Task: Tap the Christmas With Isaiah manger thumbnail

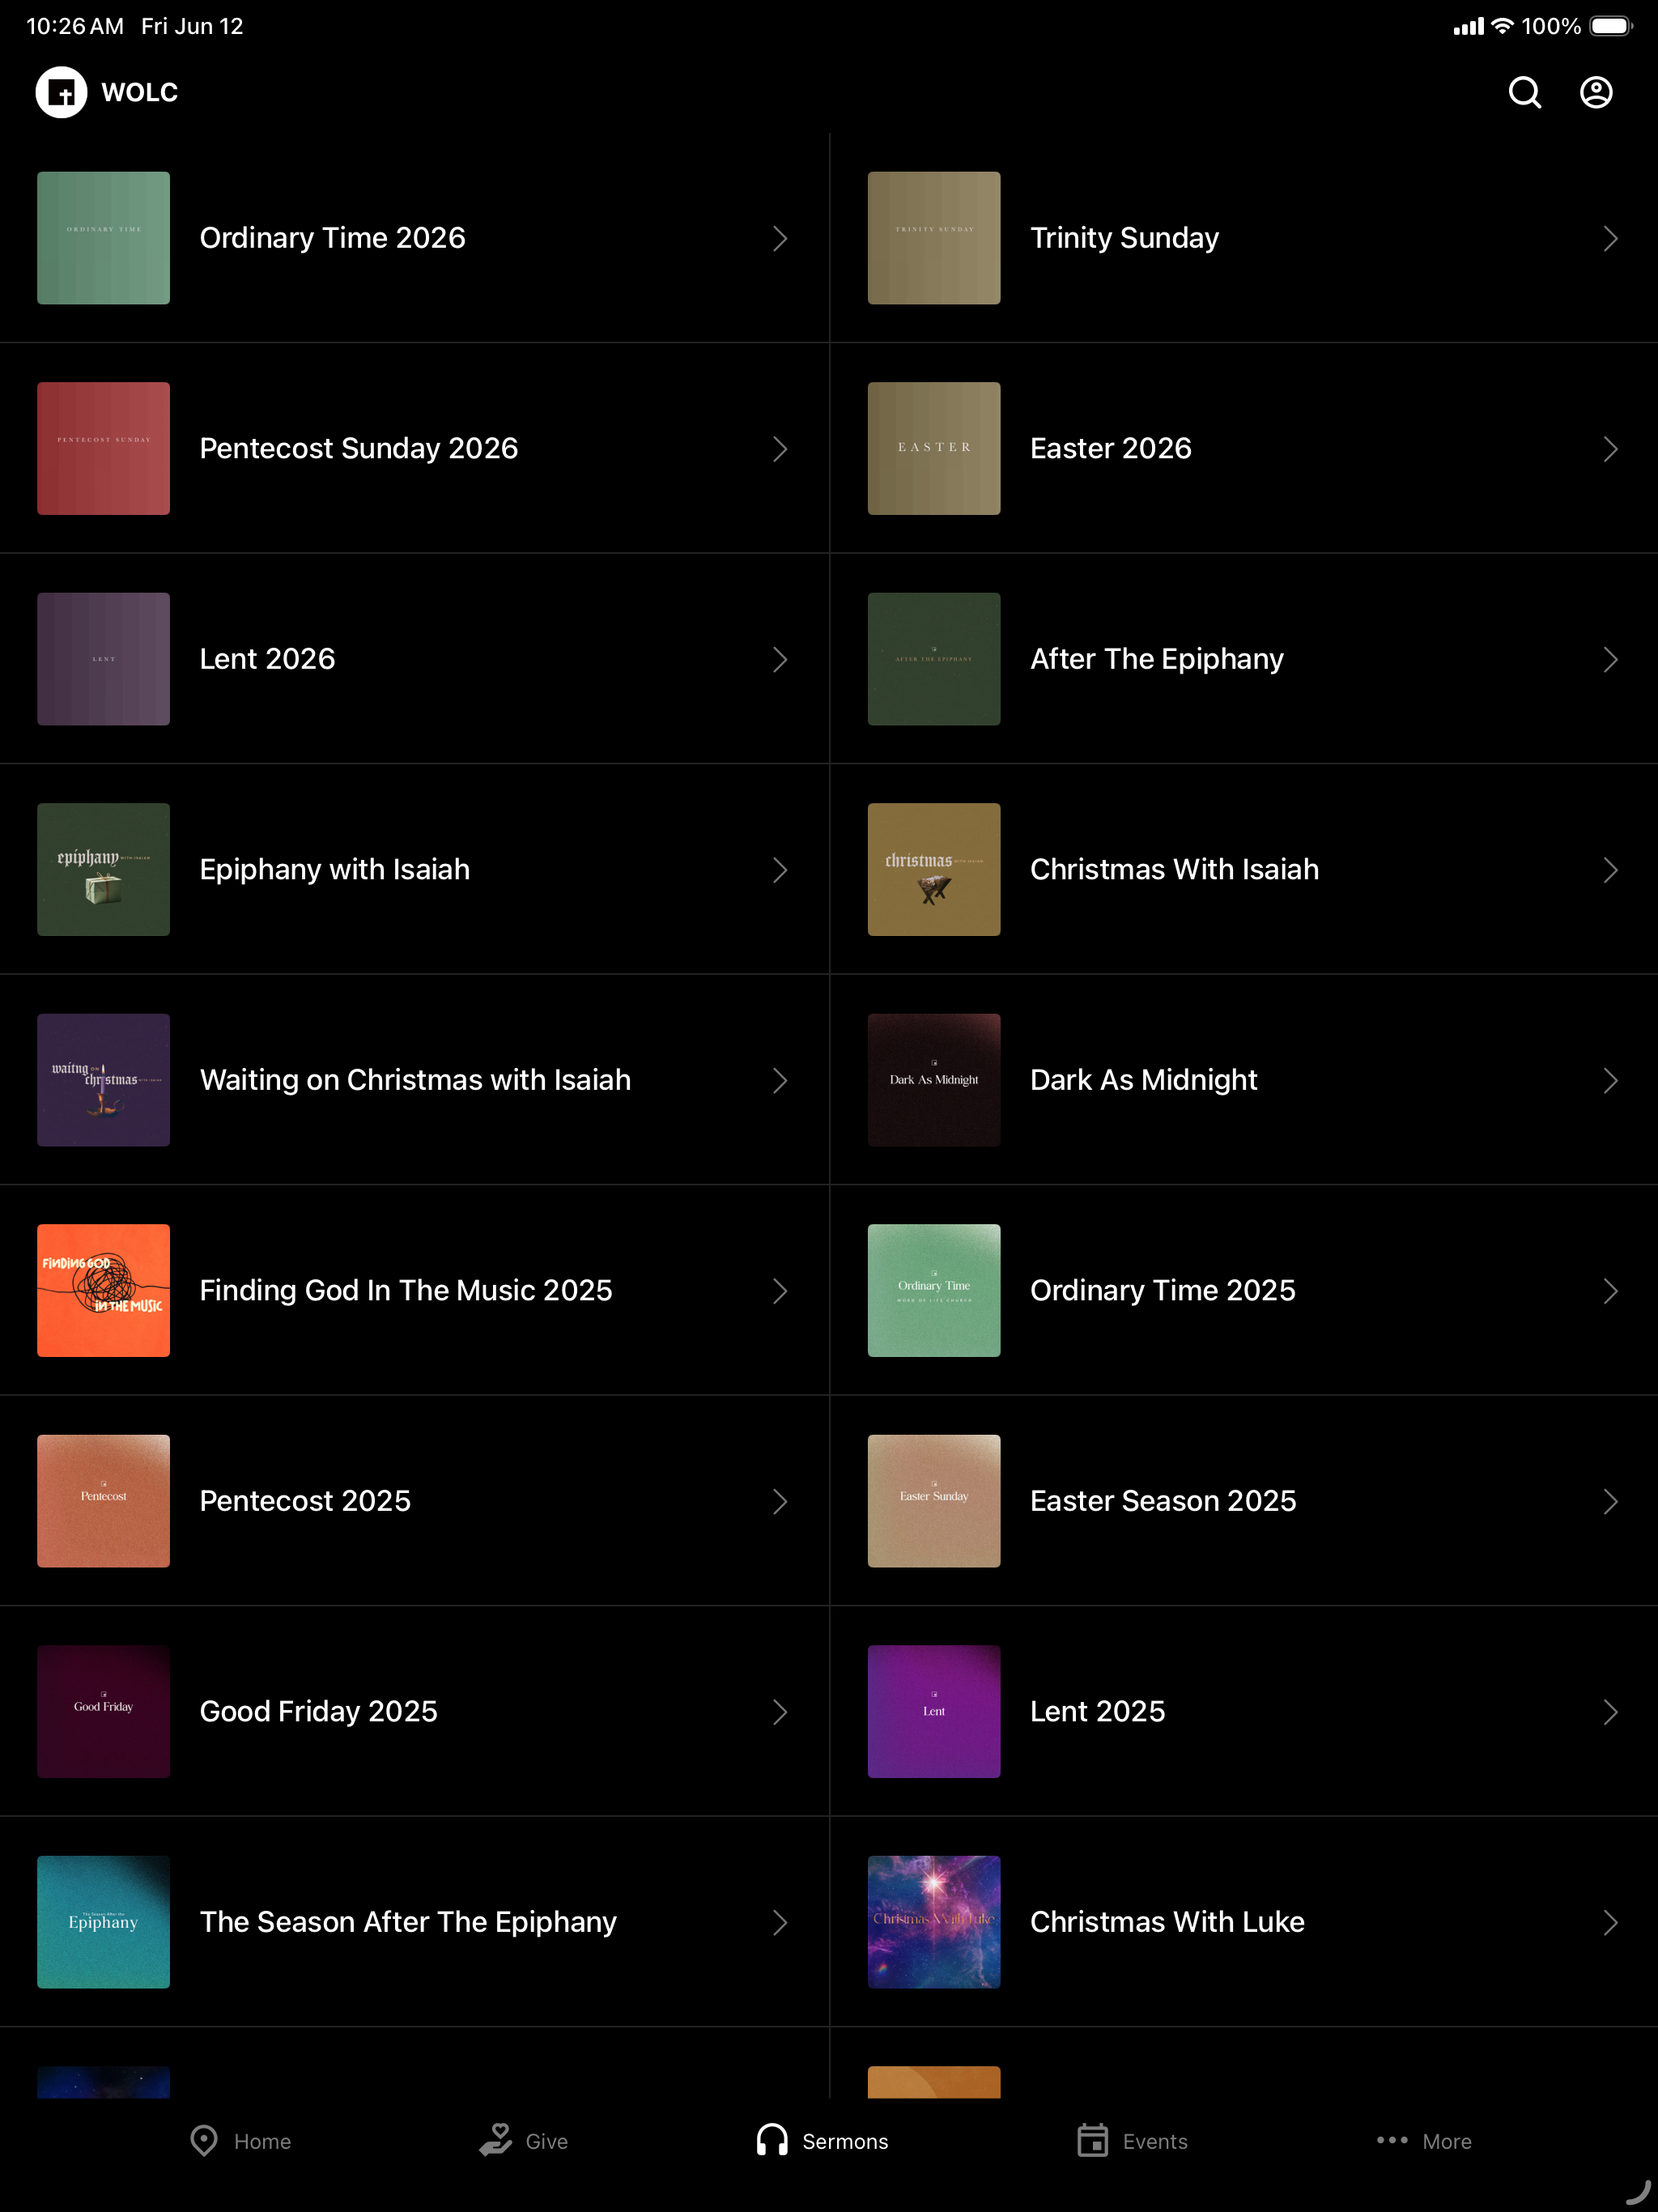Action: [934, 870]
